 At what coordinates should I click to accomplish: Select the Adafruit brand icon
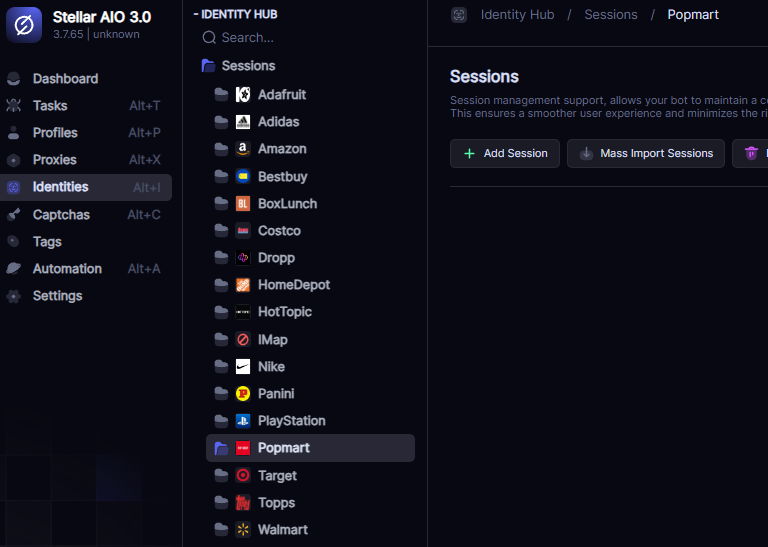click(243, 95)
